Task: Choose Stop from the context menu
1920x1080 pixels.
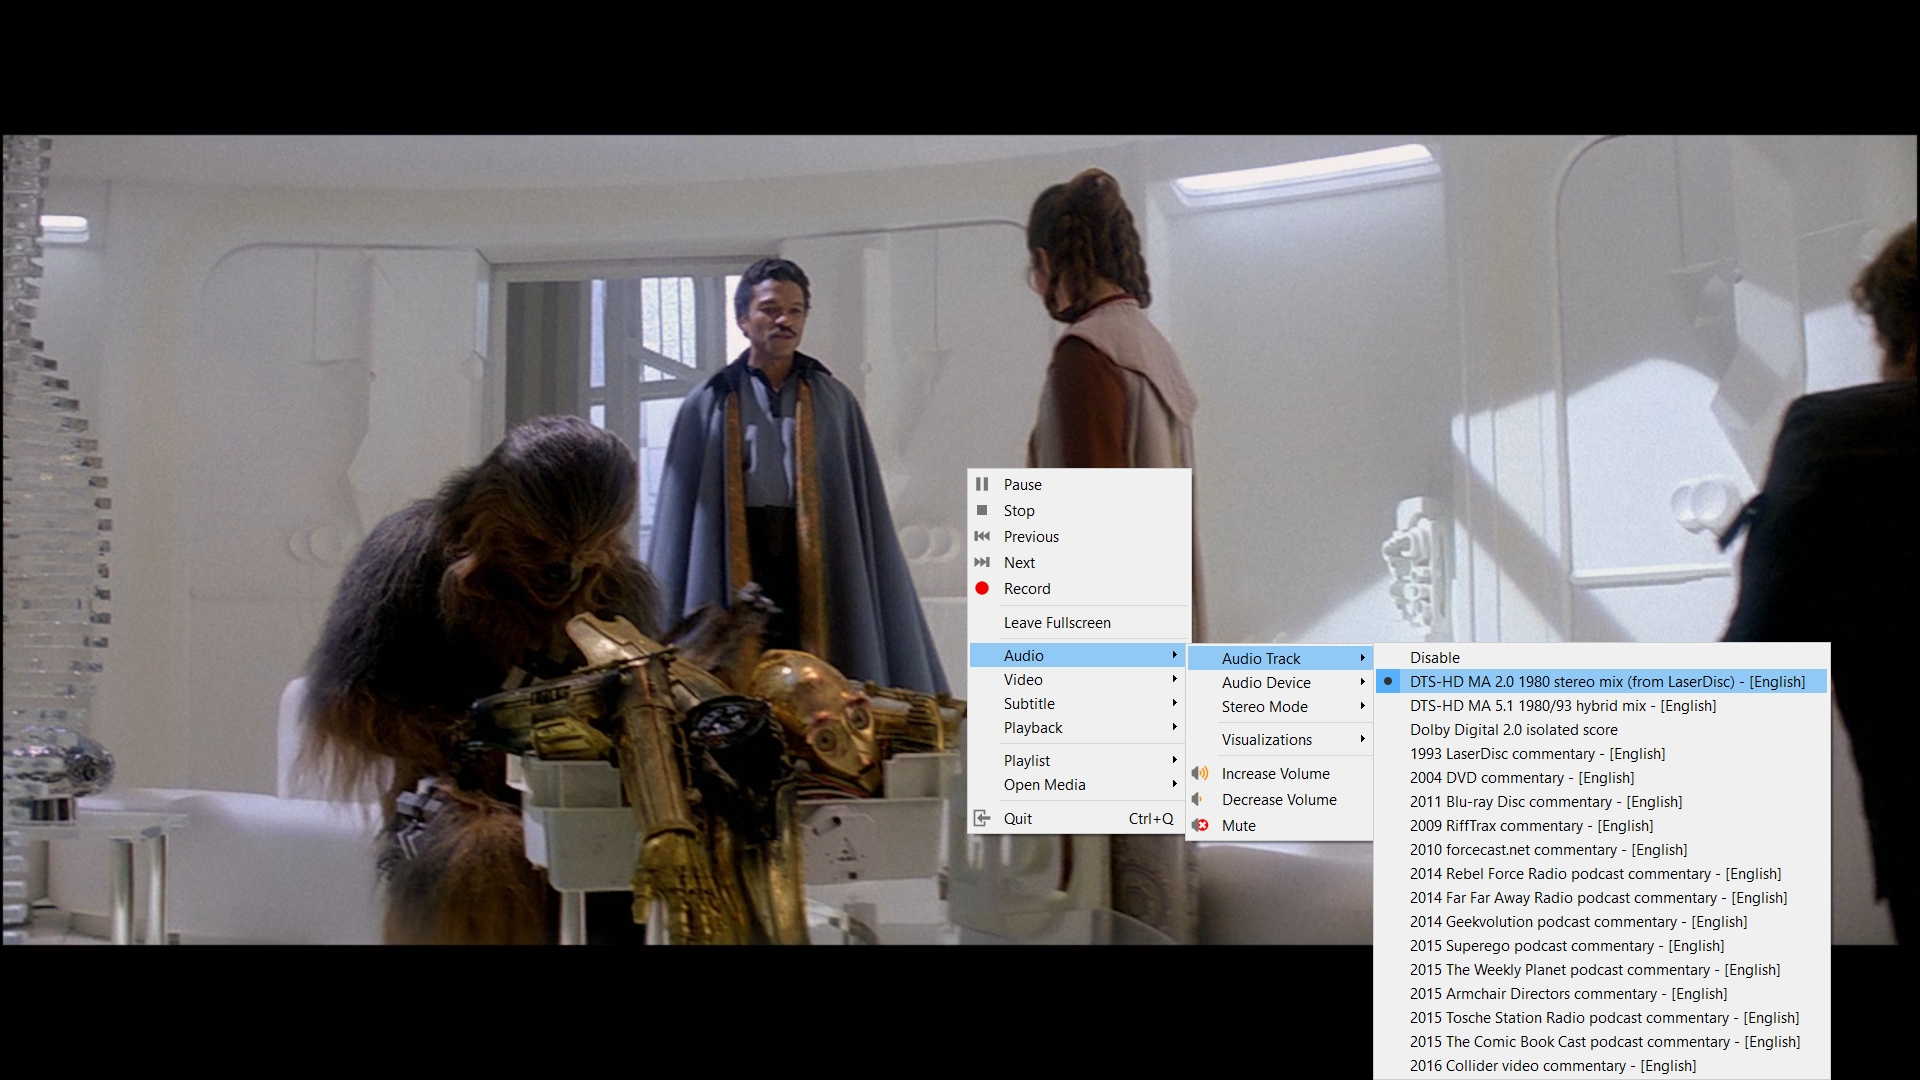Action: (x=1078, y=510)
